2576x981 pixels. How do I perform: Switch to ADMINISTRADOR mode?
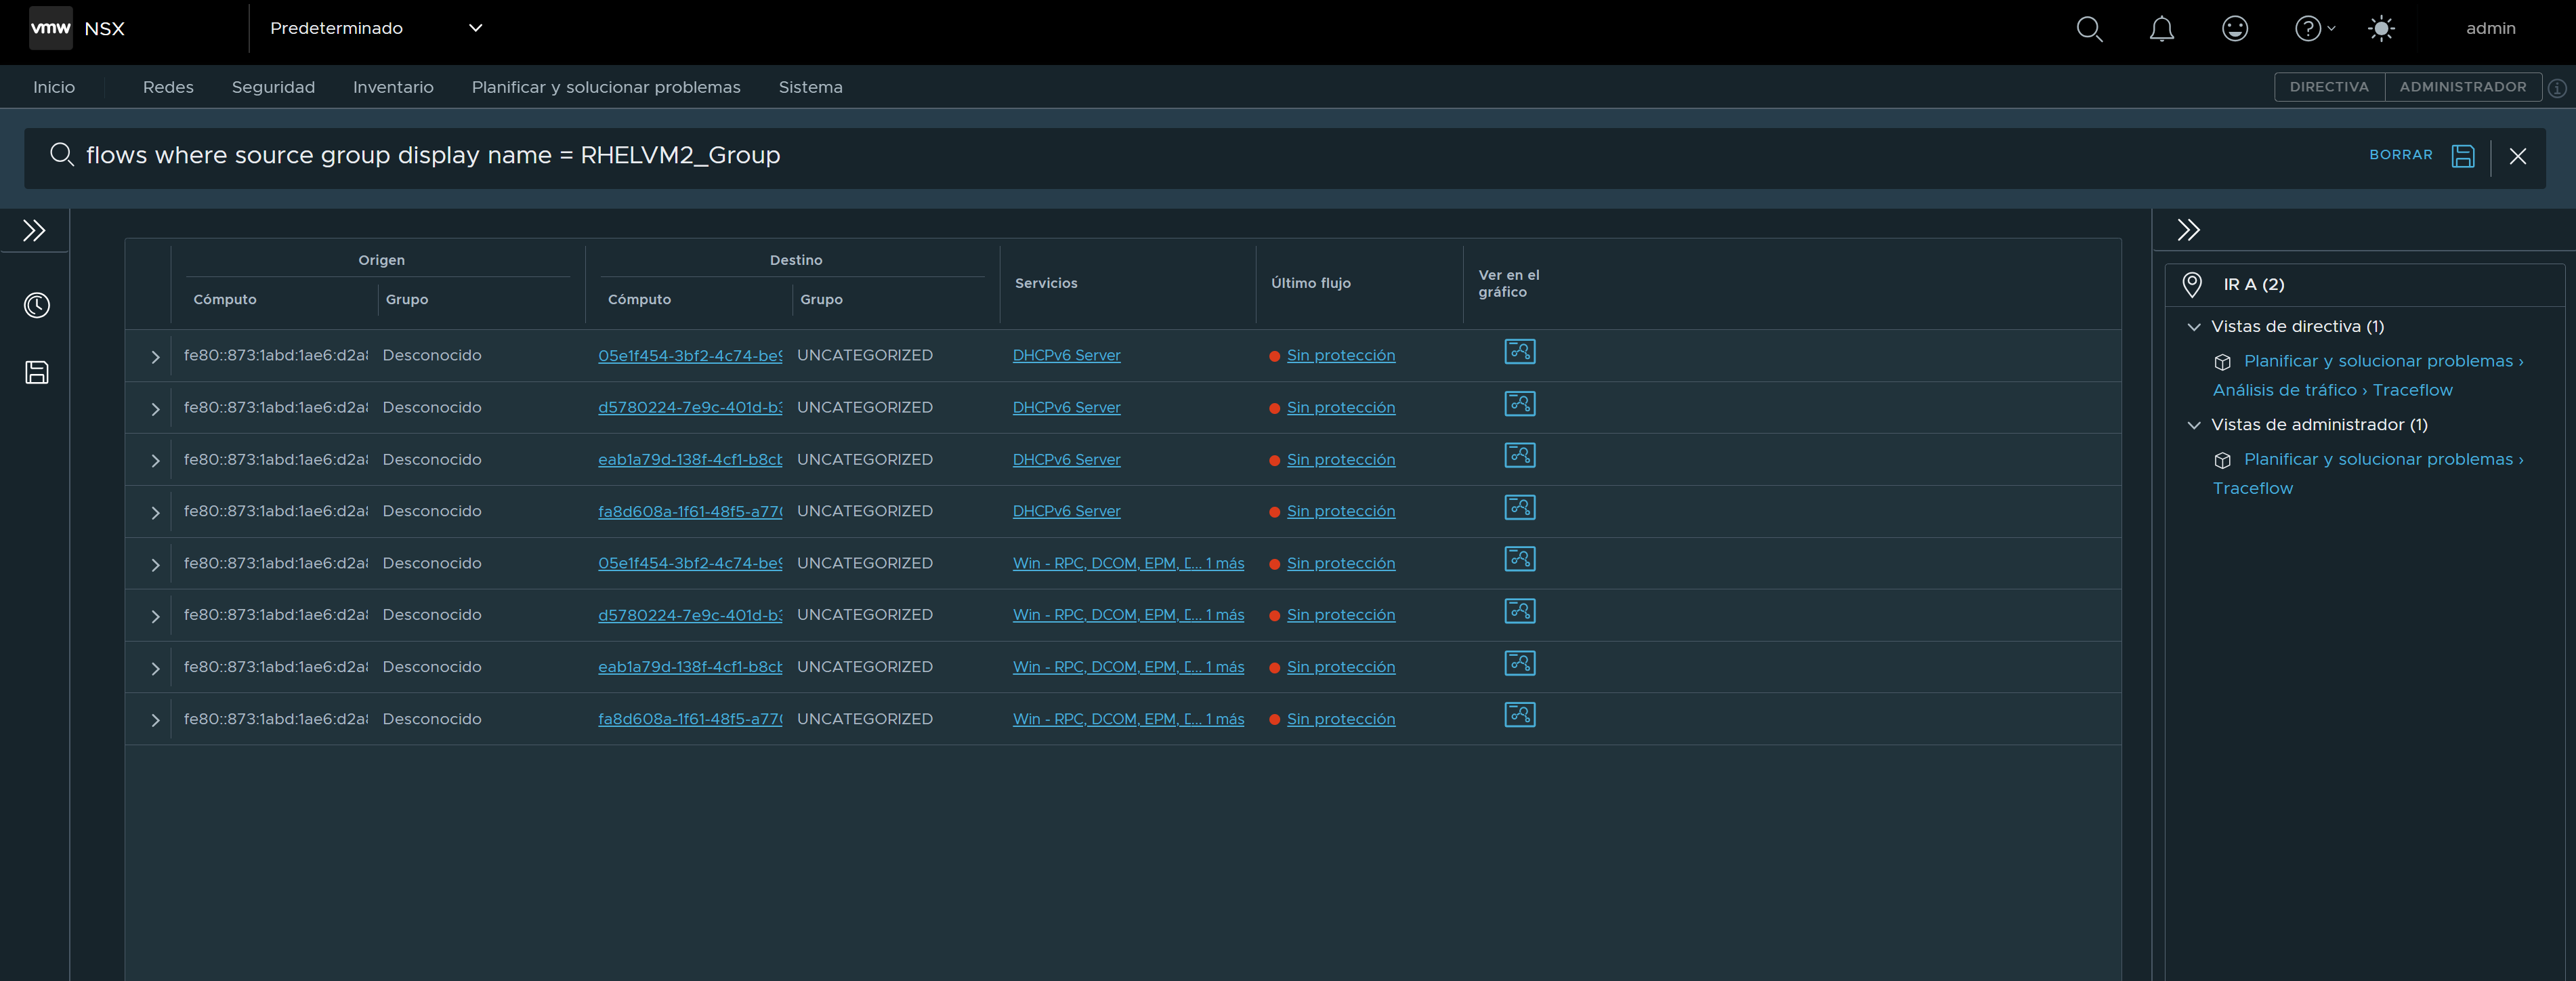pos(2462,87)
